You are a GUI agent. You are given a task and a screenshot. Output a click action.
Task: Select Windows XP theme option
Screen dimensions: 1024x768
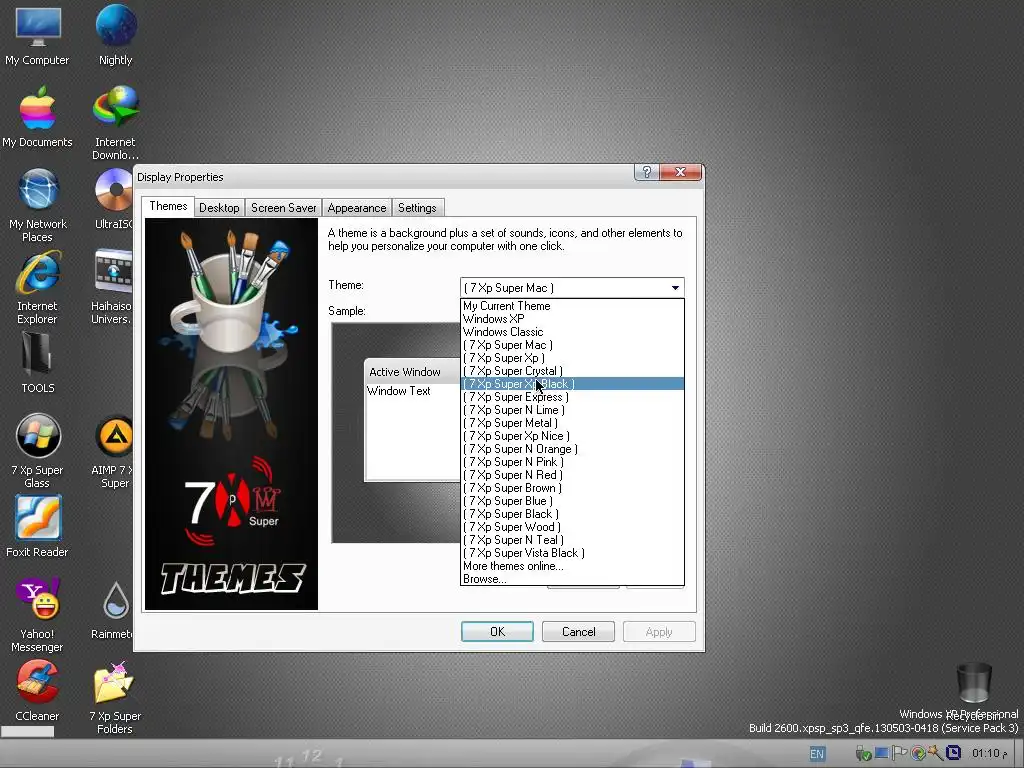point(572,319)
